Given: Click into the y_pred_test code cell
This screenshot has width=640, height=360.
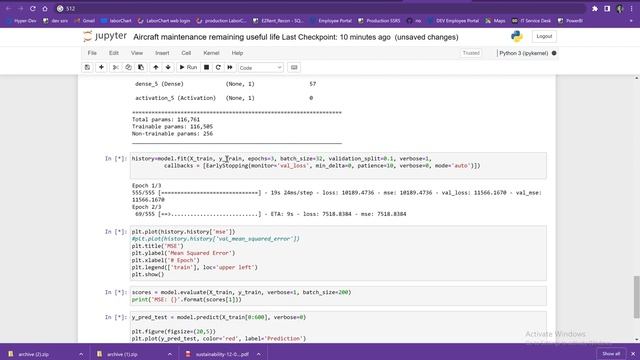Looking at the screenshot, I should tap(338, 327).
